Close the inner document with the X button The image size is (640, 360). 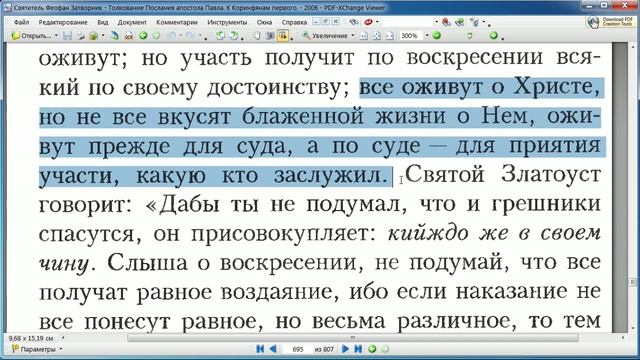(x=335, y=22)
